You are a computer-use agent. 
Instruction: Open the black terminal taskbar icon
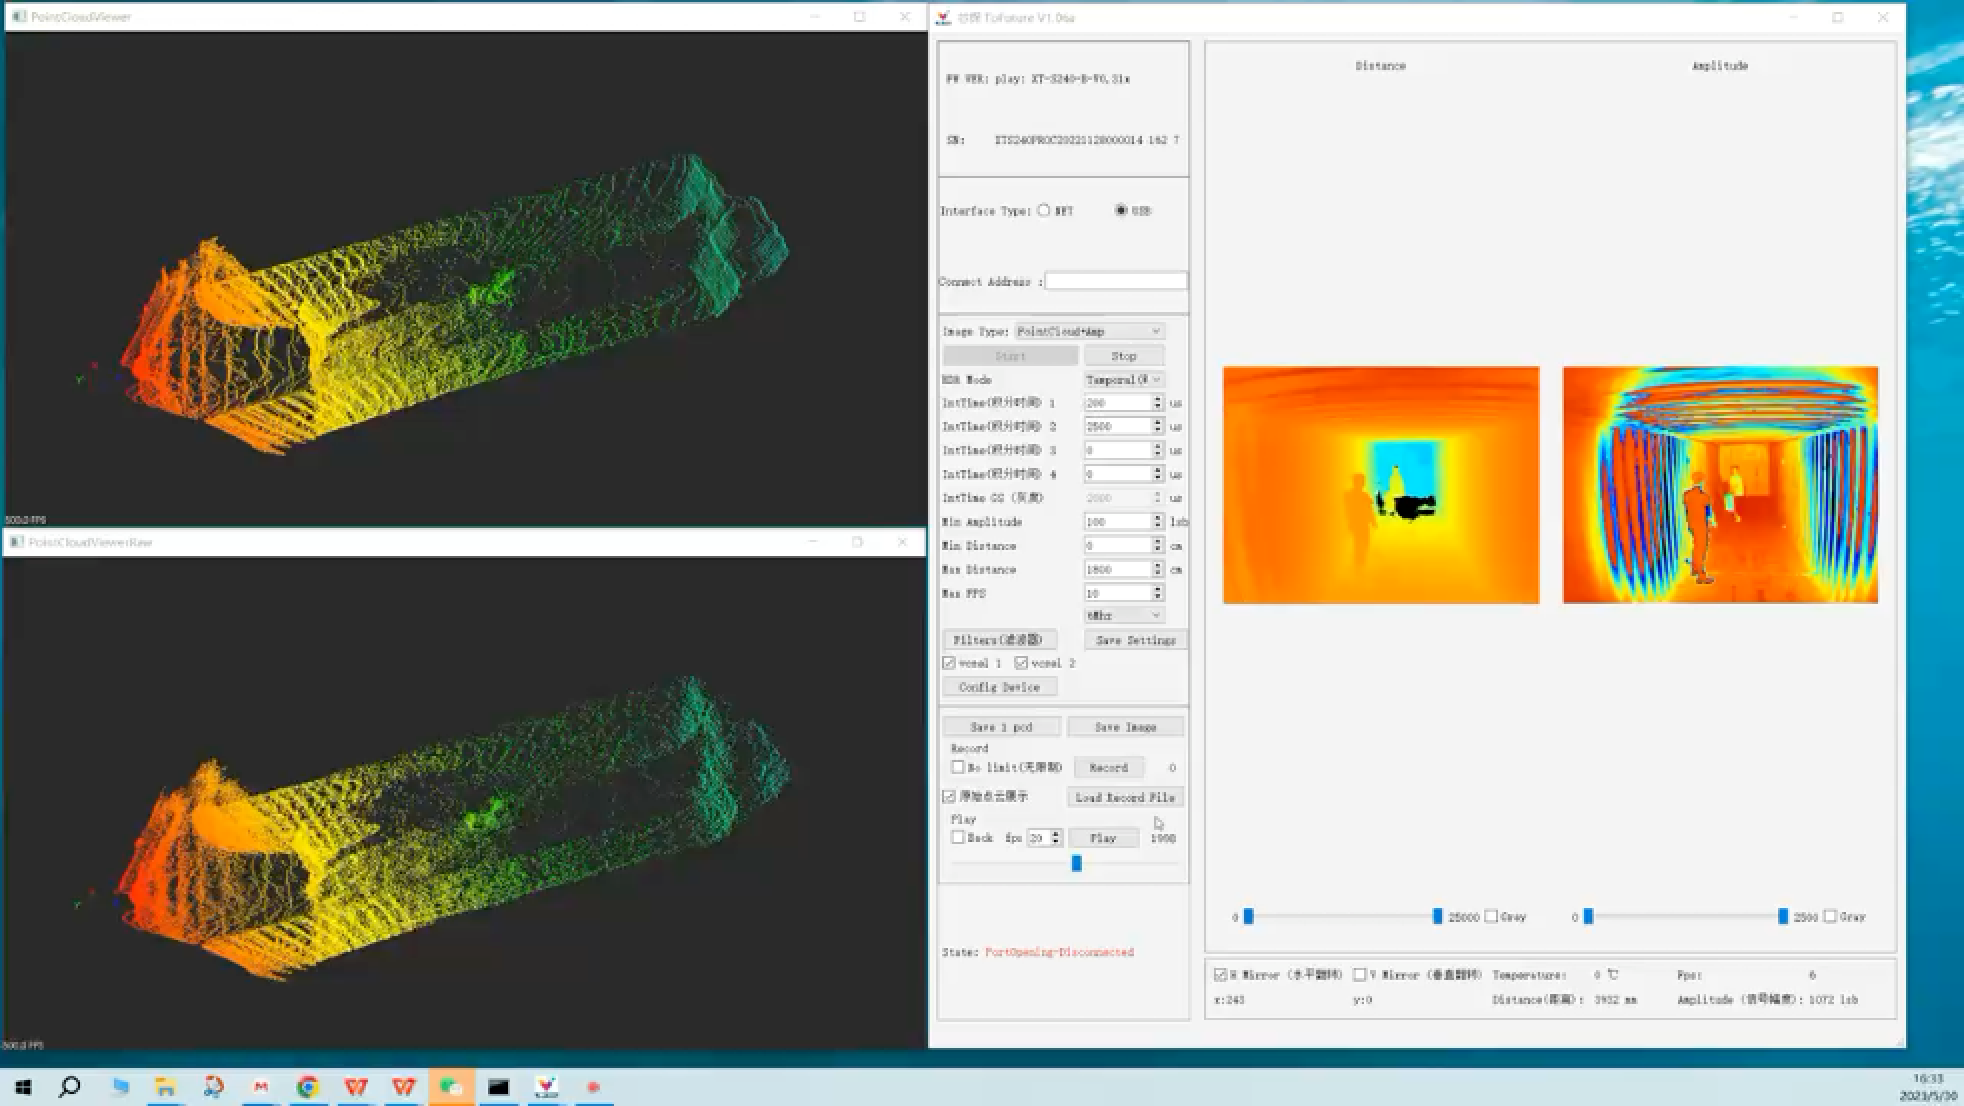tap(498, 1087)
